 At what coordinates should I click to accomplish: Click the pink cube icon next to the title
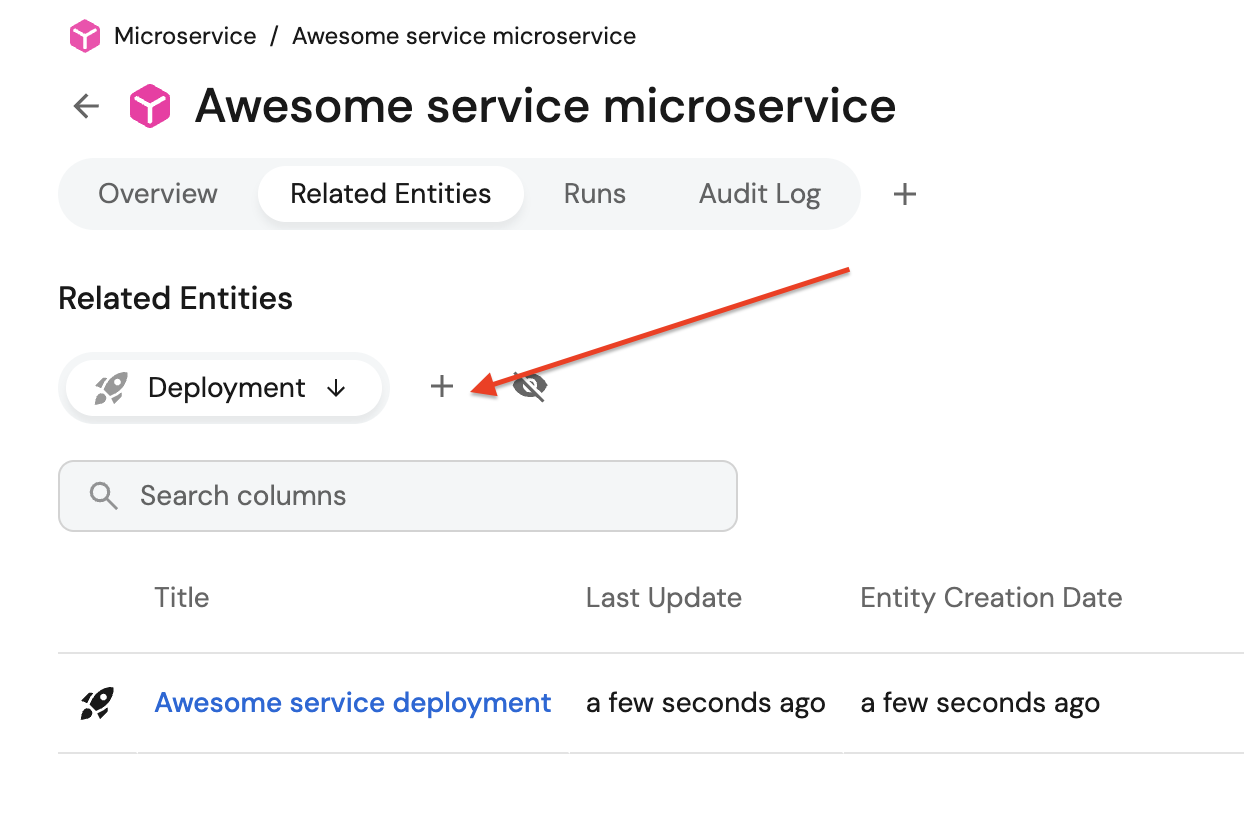tap(150, 106)
